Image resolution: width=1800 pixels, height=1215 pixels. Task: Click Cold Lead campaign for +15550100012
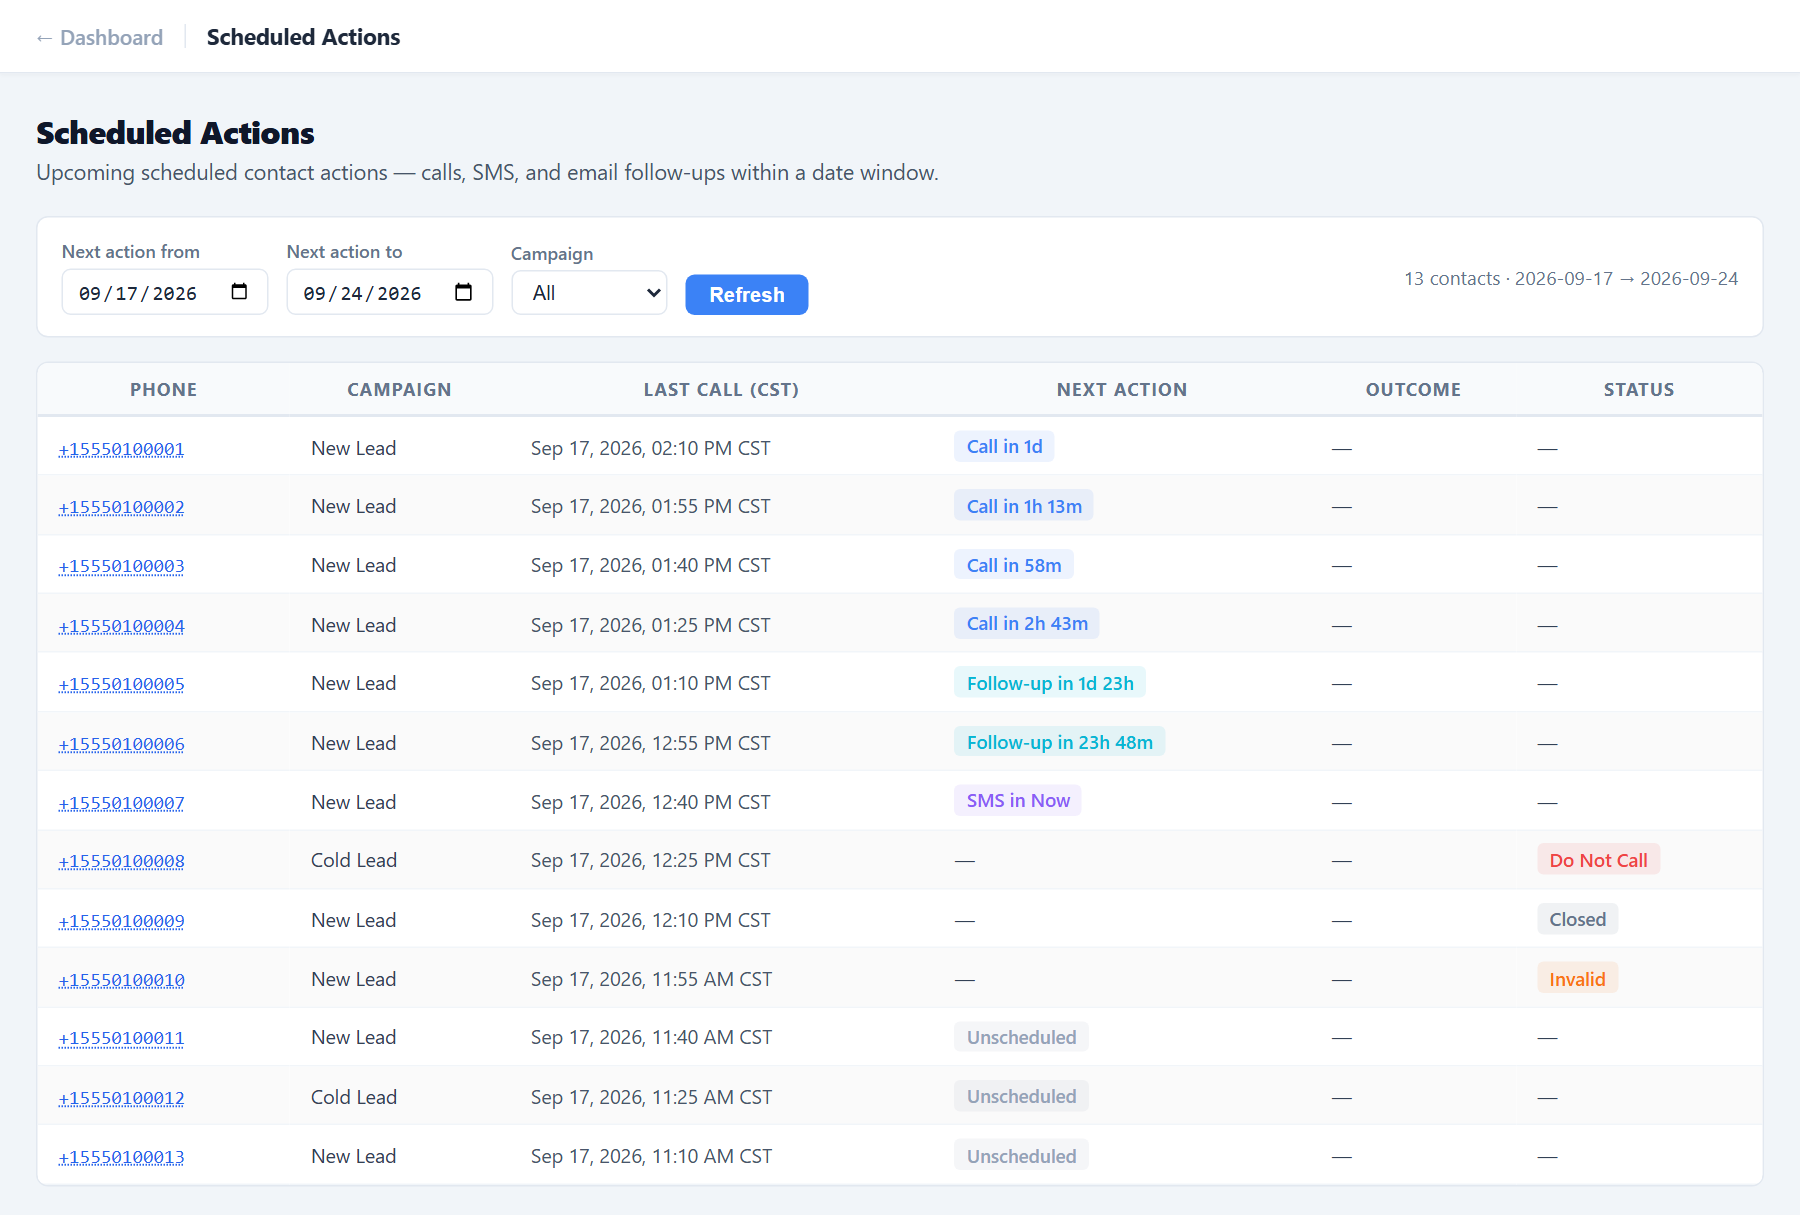[354, 1097]
